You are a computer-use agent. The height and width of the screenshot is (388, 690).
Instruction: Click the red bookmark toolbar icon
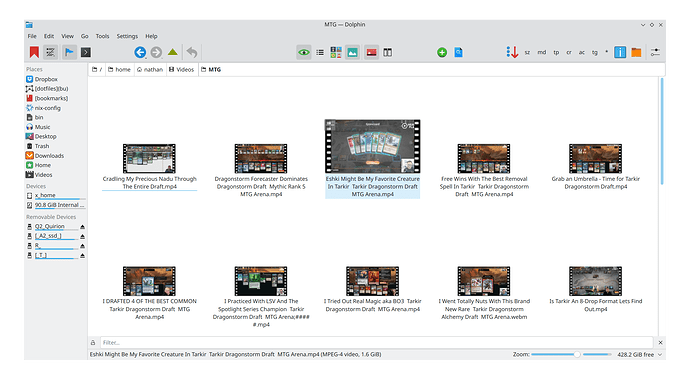[34, 52]
